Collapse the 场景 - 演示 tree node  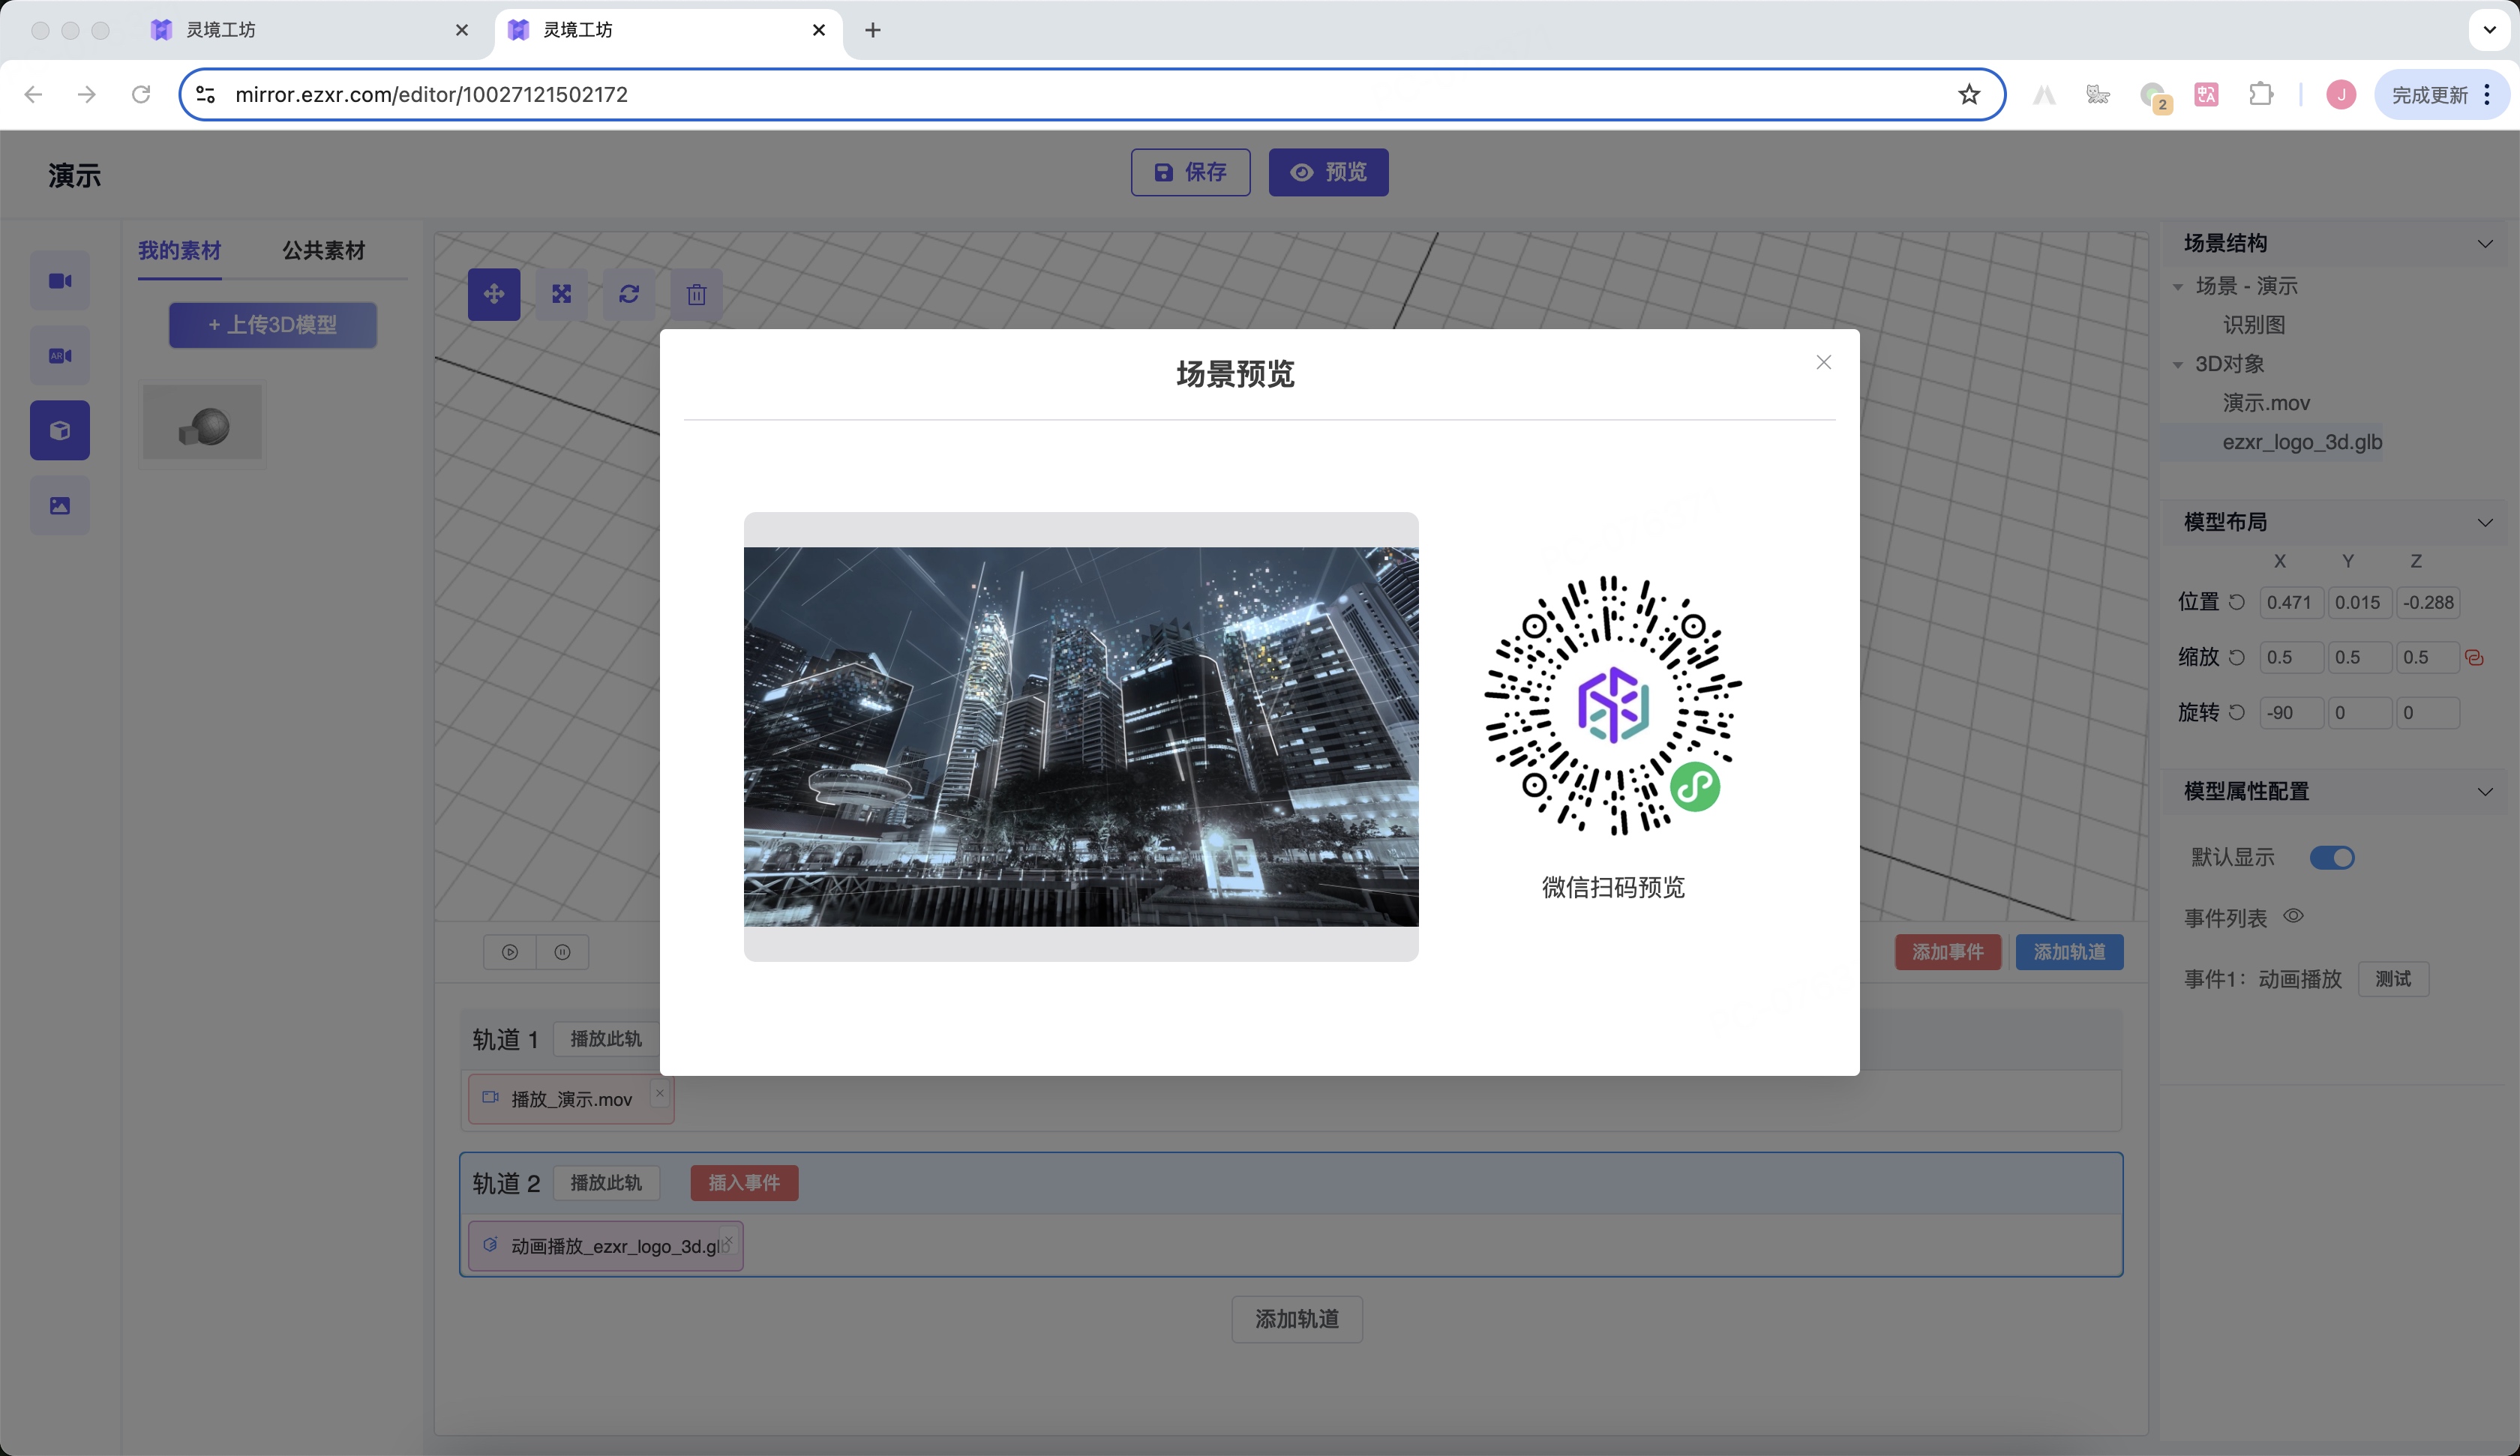click(x=2178, y=287)
